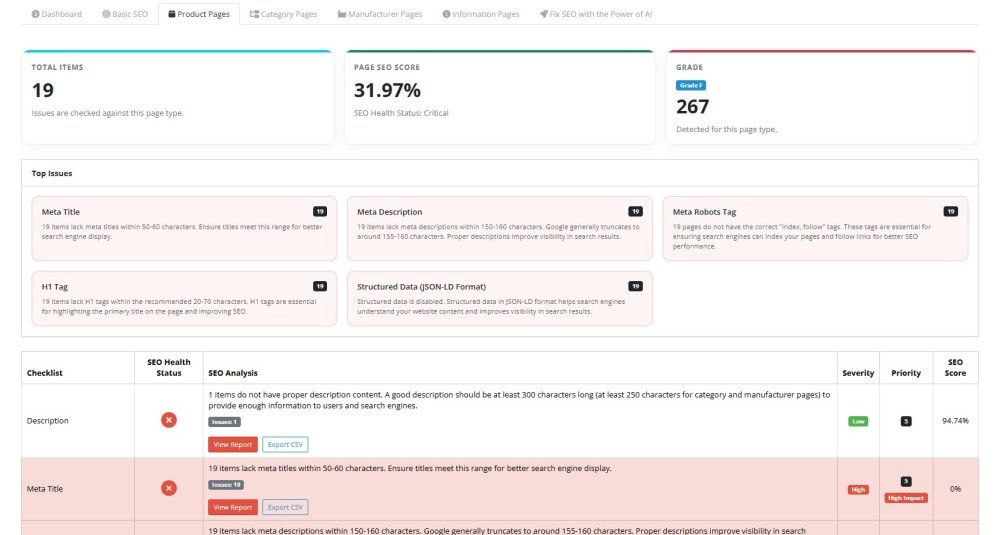Open the Manufacturer Pages tab
This screenshot has height=535, width=1000.
point(380,15)
